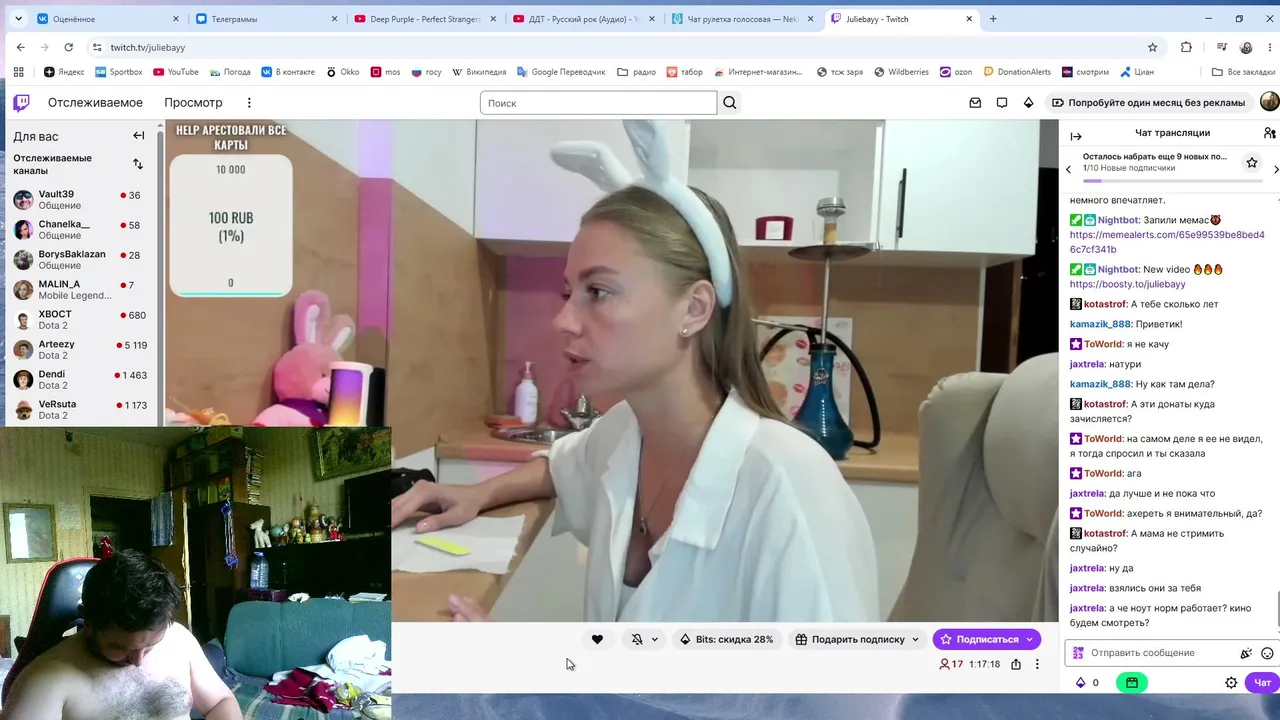
Task: Switch to the Телеграммы browser tab
Action: 266,19
